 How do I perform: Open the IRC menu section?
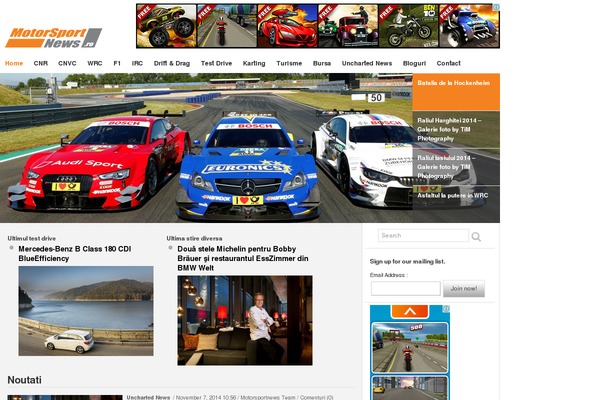tap(137, 63)
